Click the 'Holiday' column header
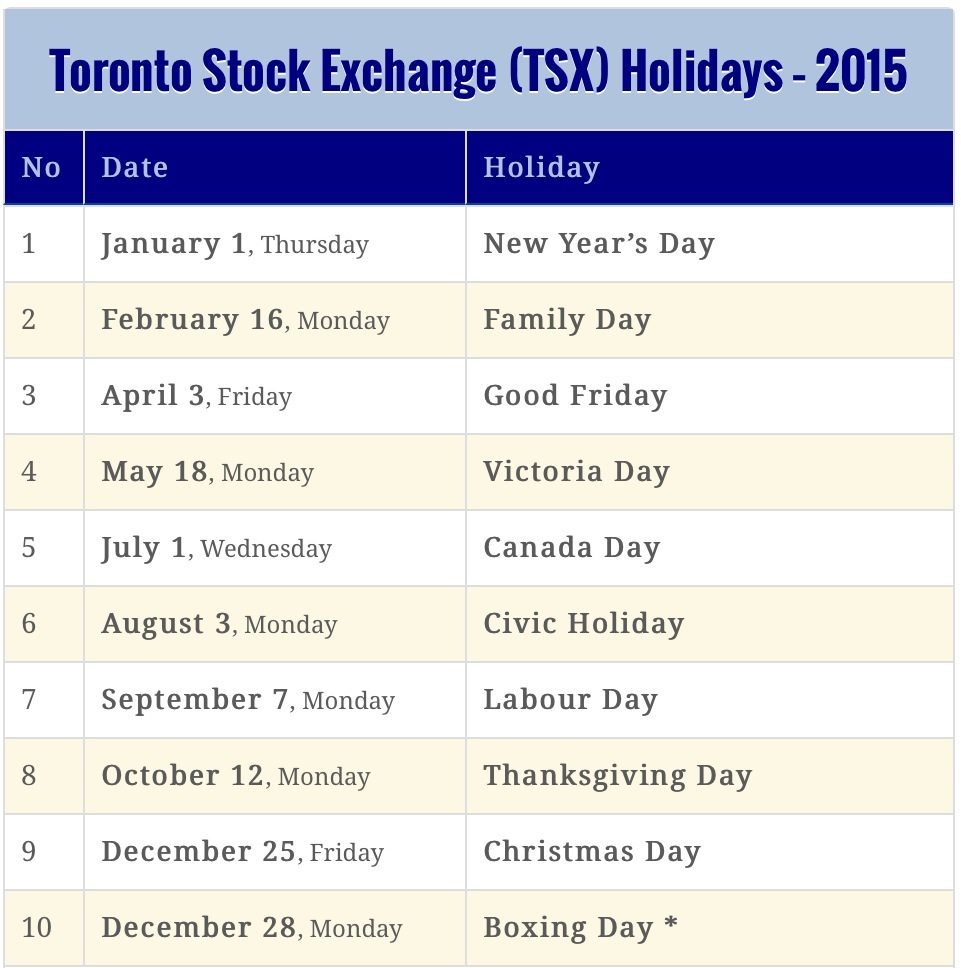 click(x=541, y=167)
